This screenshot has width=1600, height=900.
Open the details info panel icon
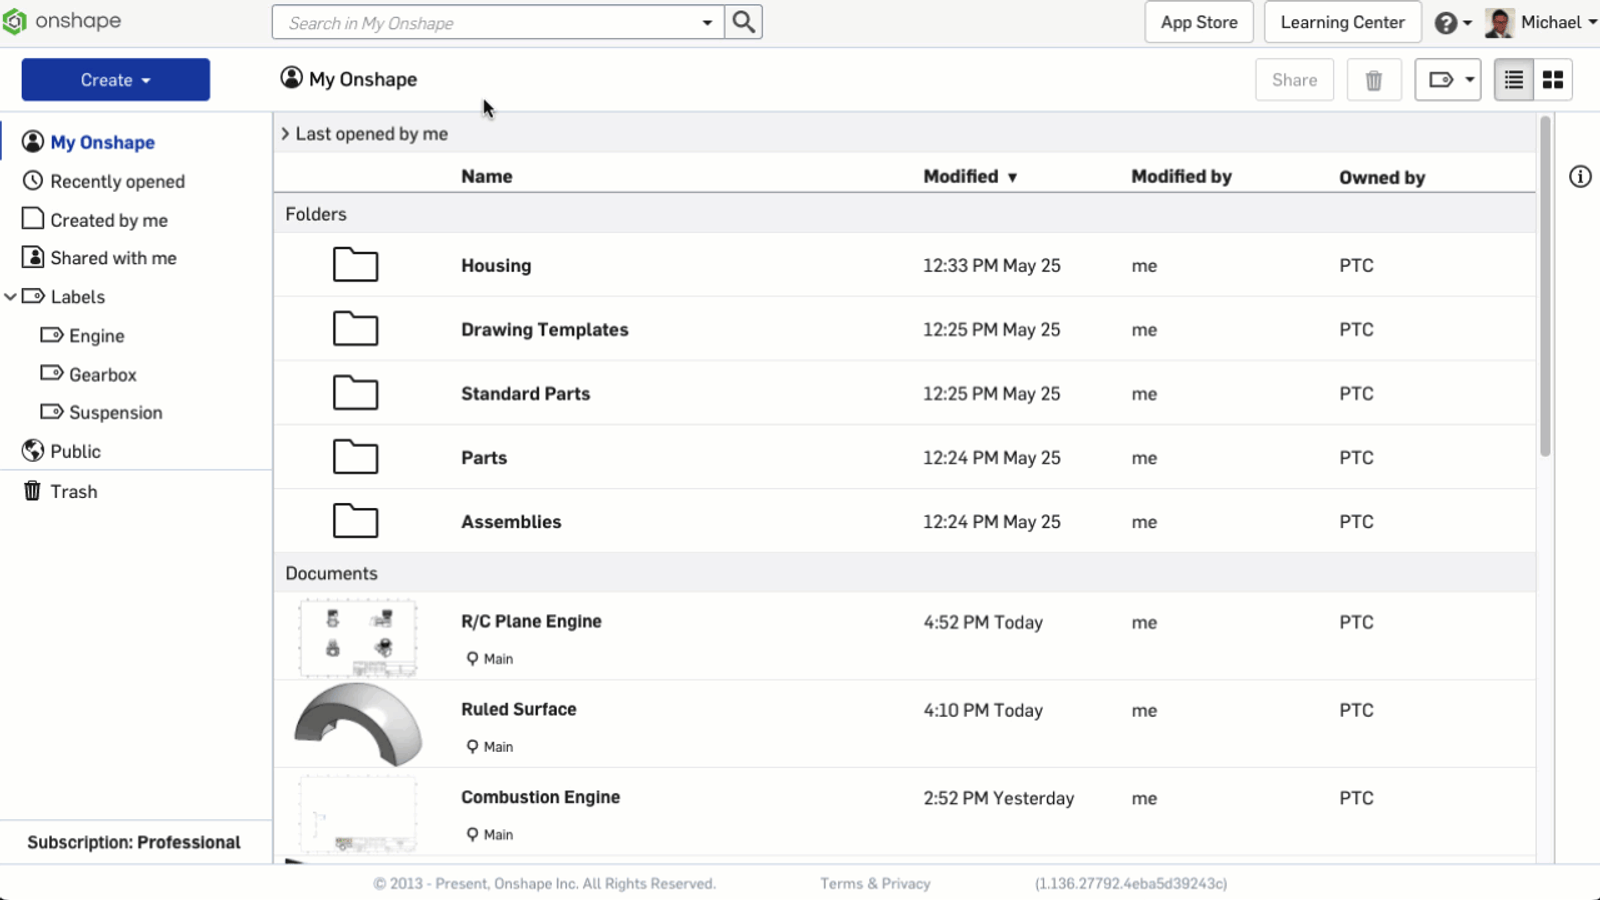coord(1580,177)
